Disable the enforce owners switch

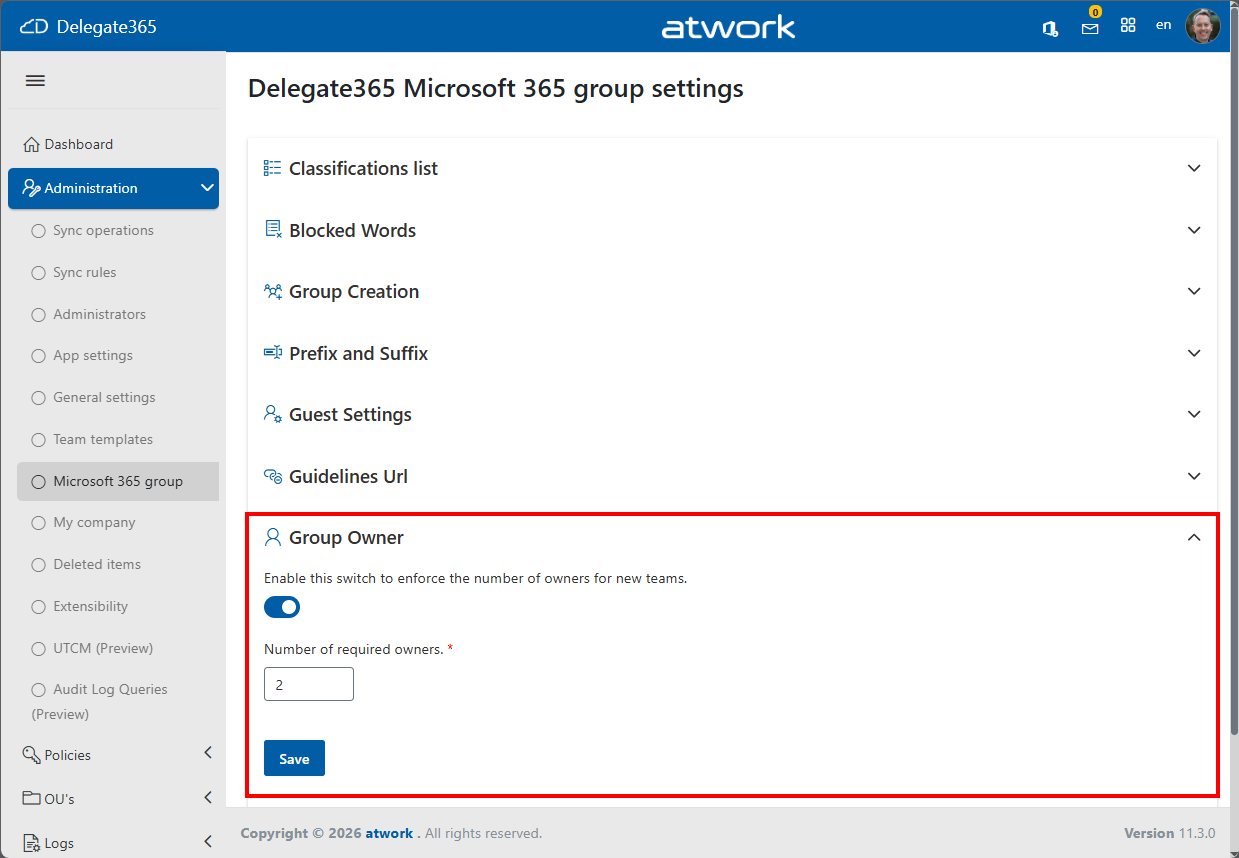[282, 607]
